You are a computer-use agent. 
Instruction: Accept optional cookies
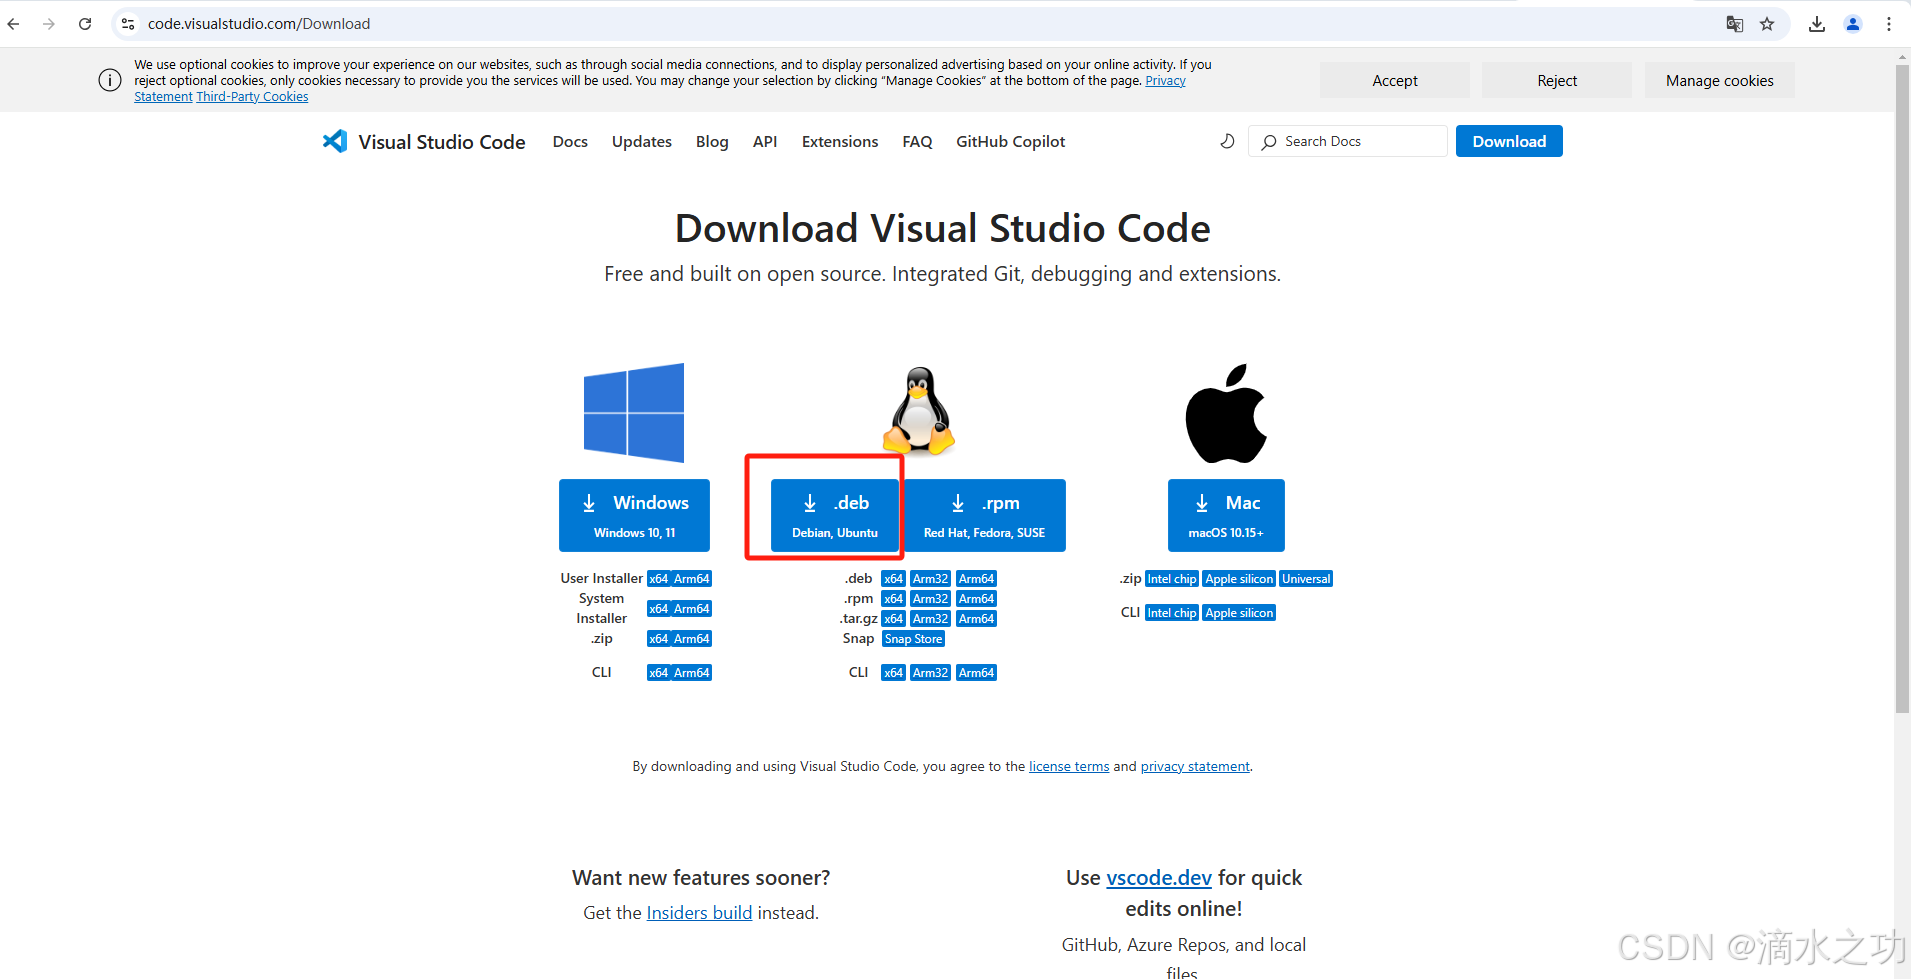pos(1395,81)
